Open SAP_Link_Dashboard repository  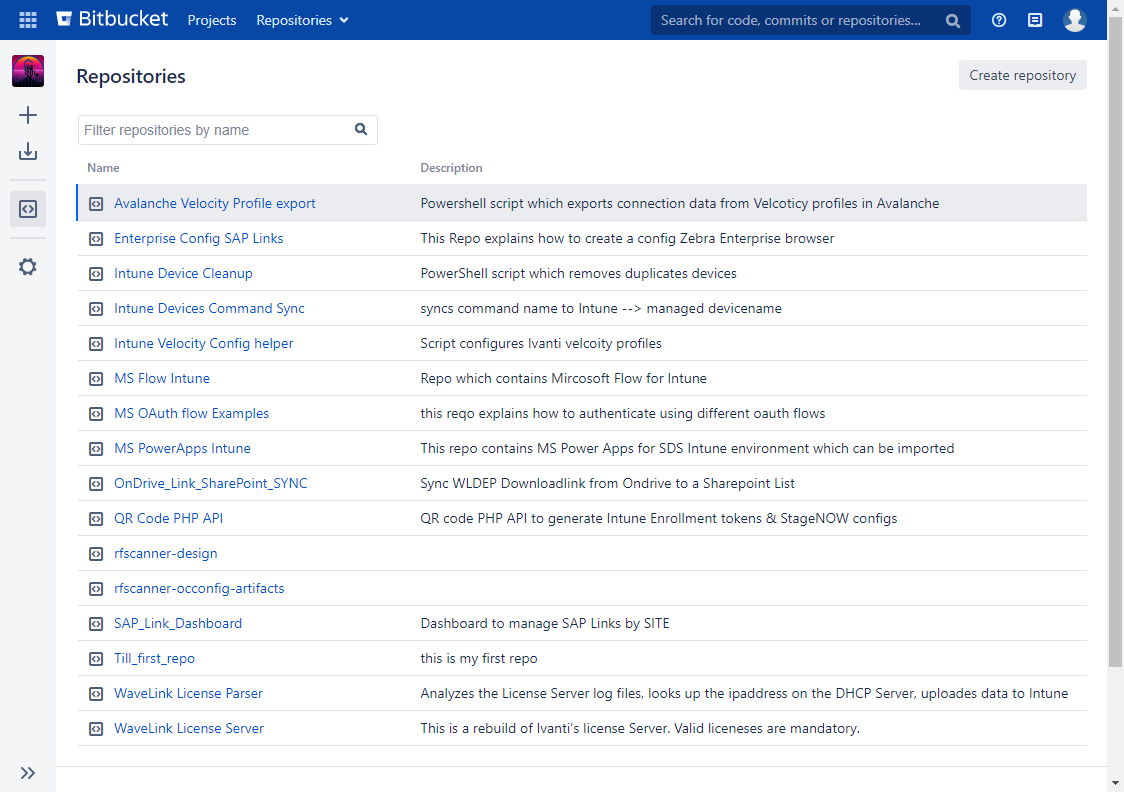click(x=178, y=624)
